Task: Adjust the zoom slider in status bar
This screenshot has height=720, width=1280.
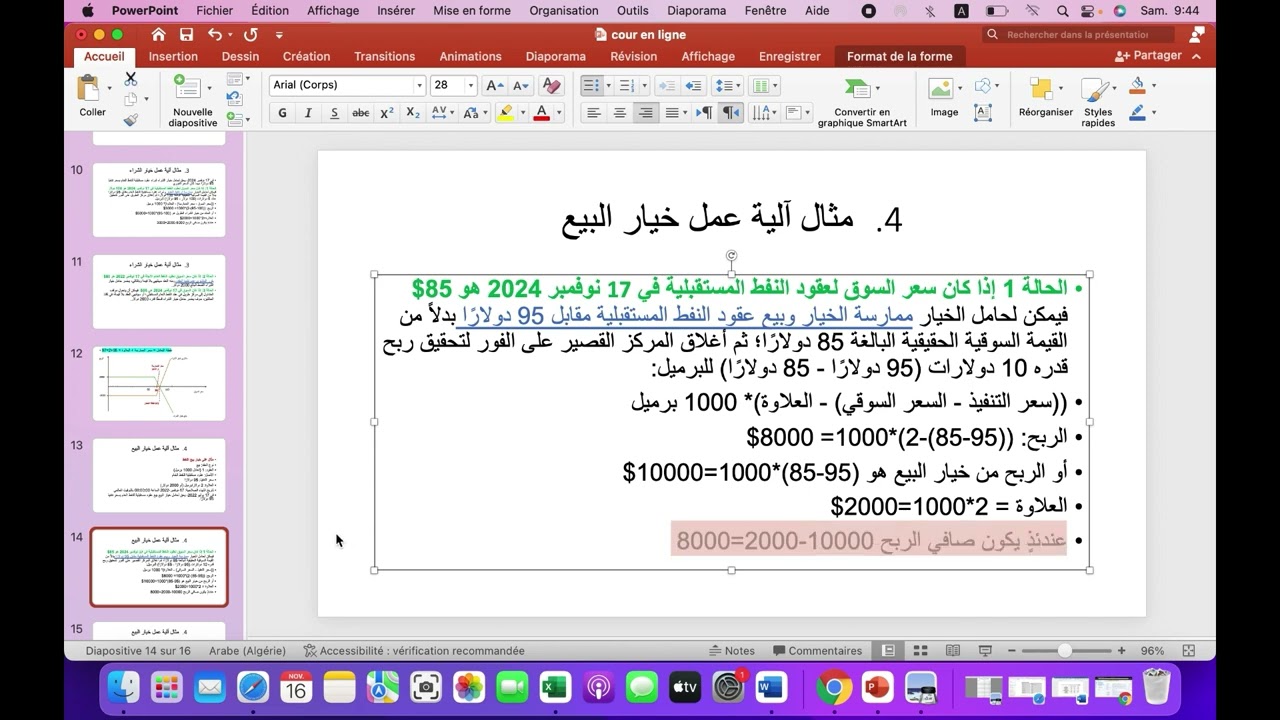Action: point(1065,651)
